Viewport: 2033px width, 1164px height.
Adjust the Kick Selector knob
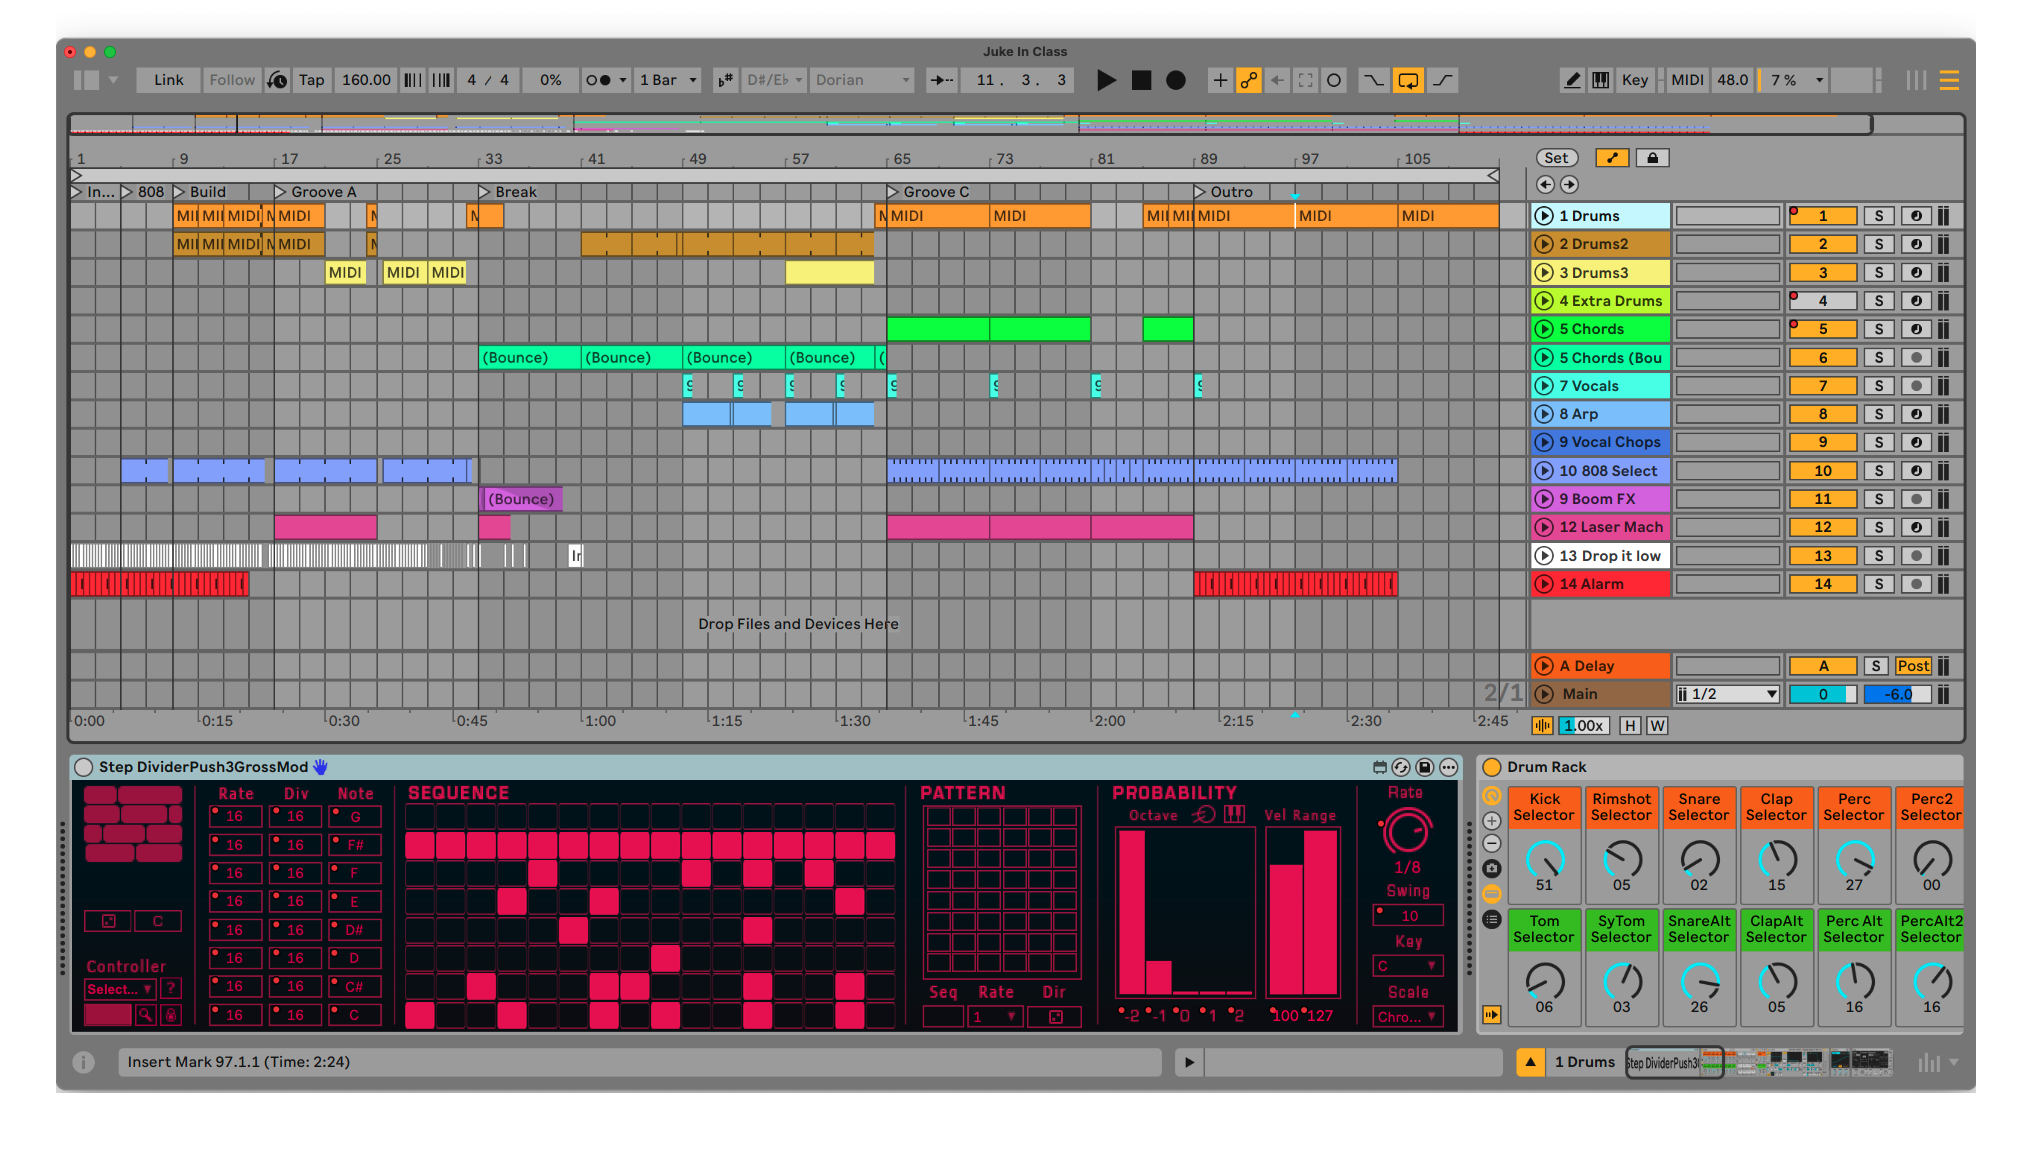(1544, 859)
